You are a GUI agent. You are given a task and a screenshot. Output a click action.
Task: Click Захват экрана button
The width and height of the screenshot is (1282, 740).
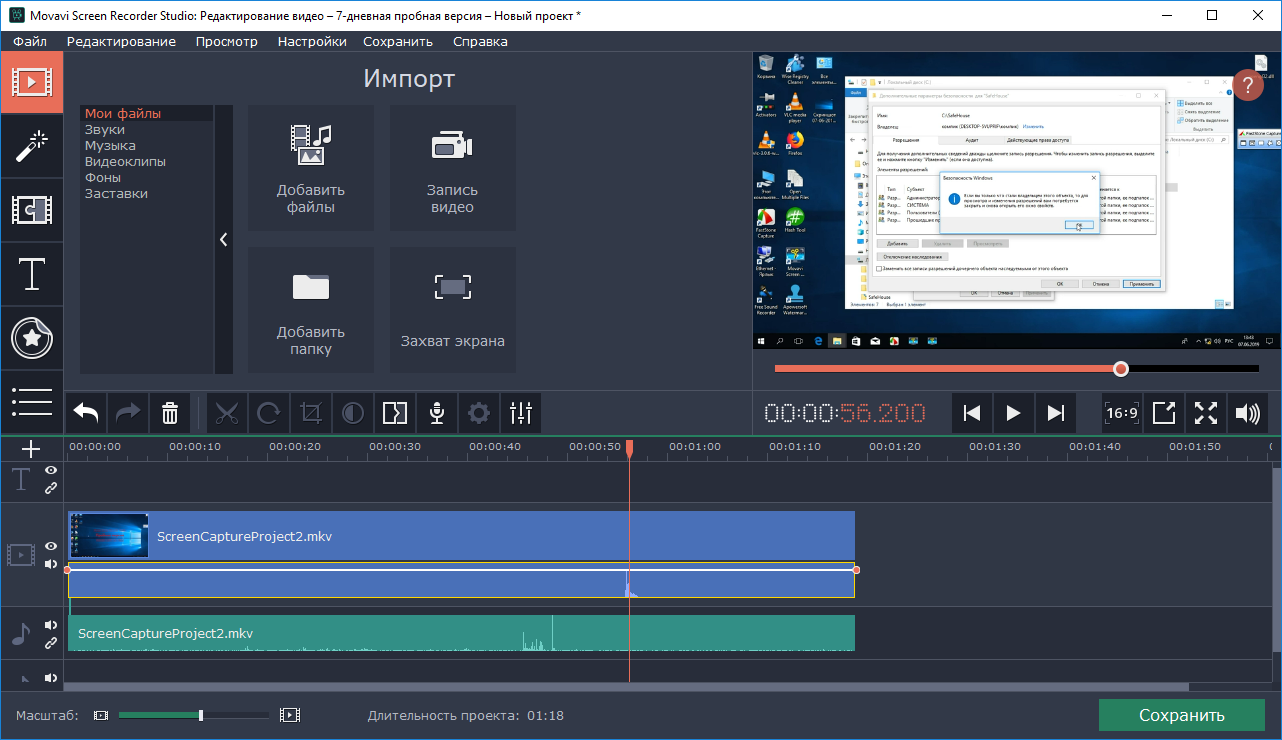(x=453, y=311)
